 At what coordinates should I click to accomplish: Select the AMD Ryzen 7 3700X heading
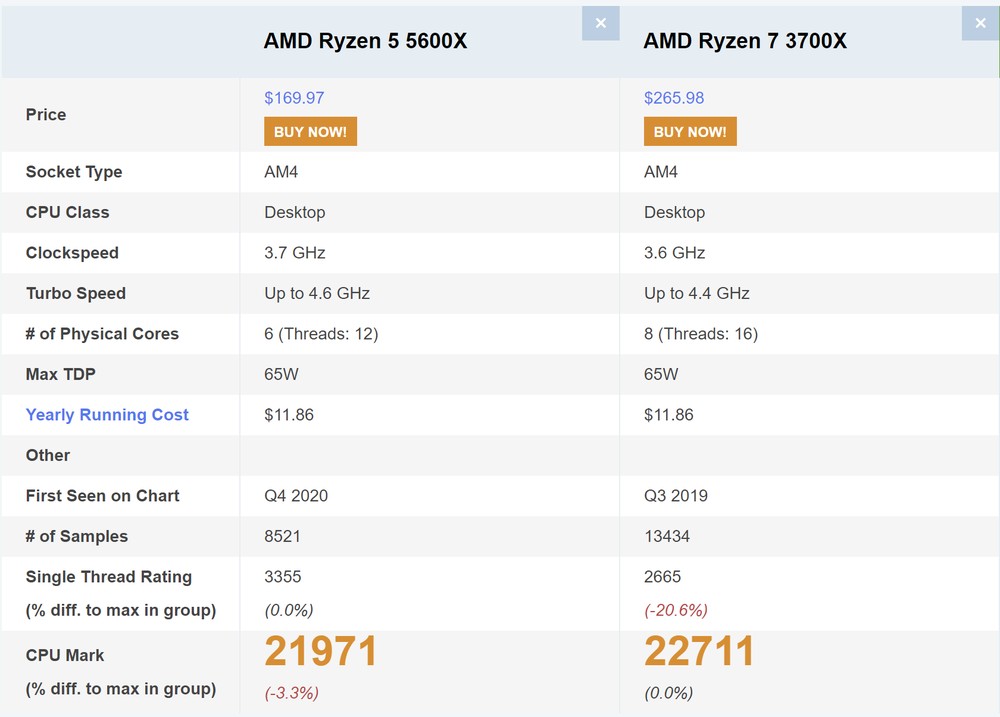tap(746, 41)
